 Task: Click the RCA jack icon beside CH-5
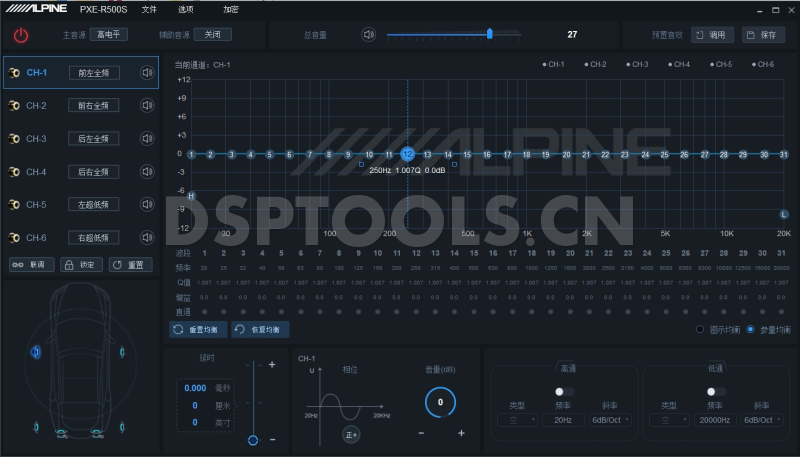[14, 205]
